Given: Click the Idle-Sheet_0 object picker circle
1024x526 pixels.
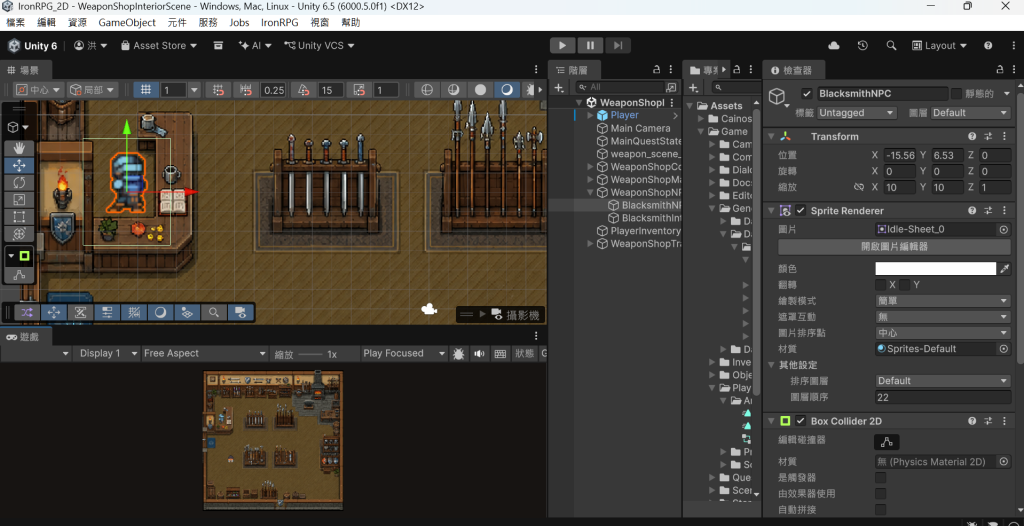Looking at the screenshot, I should (1004, 229).
